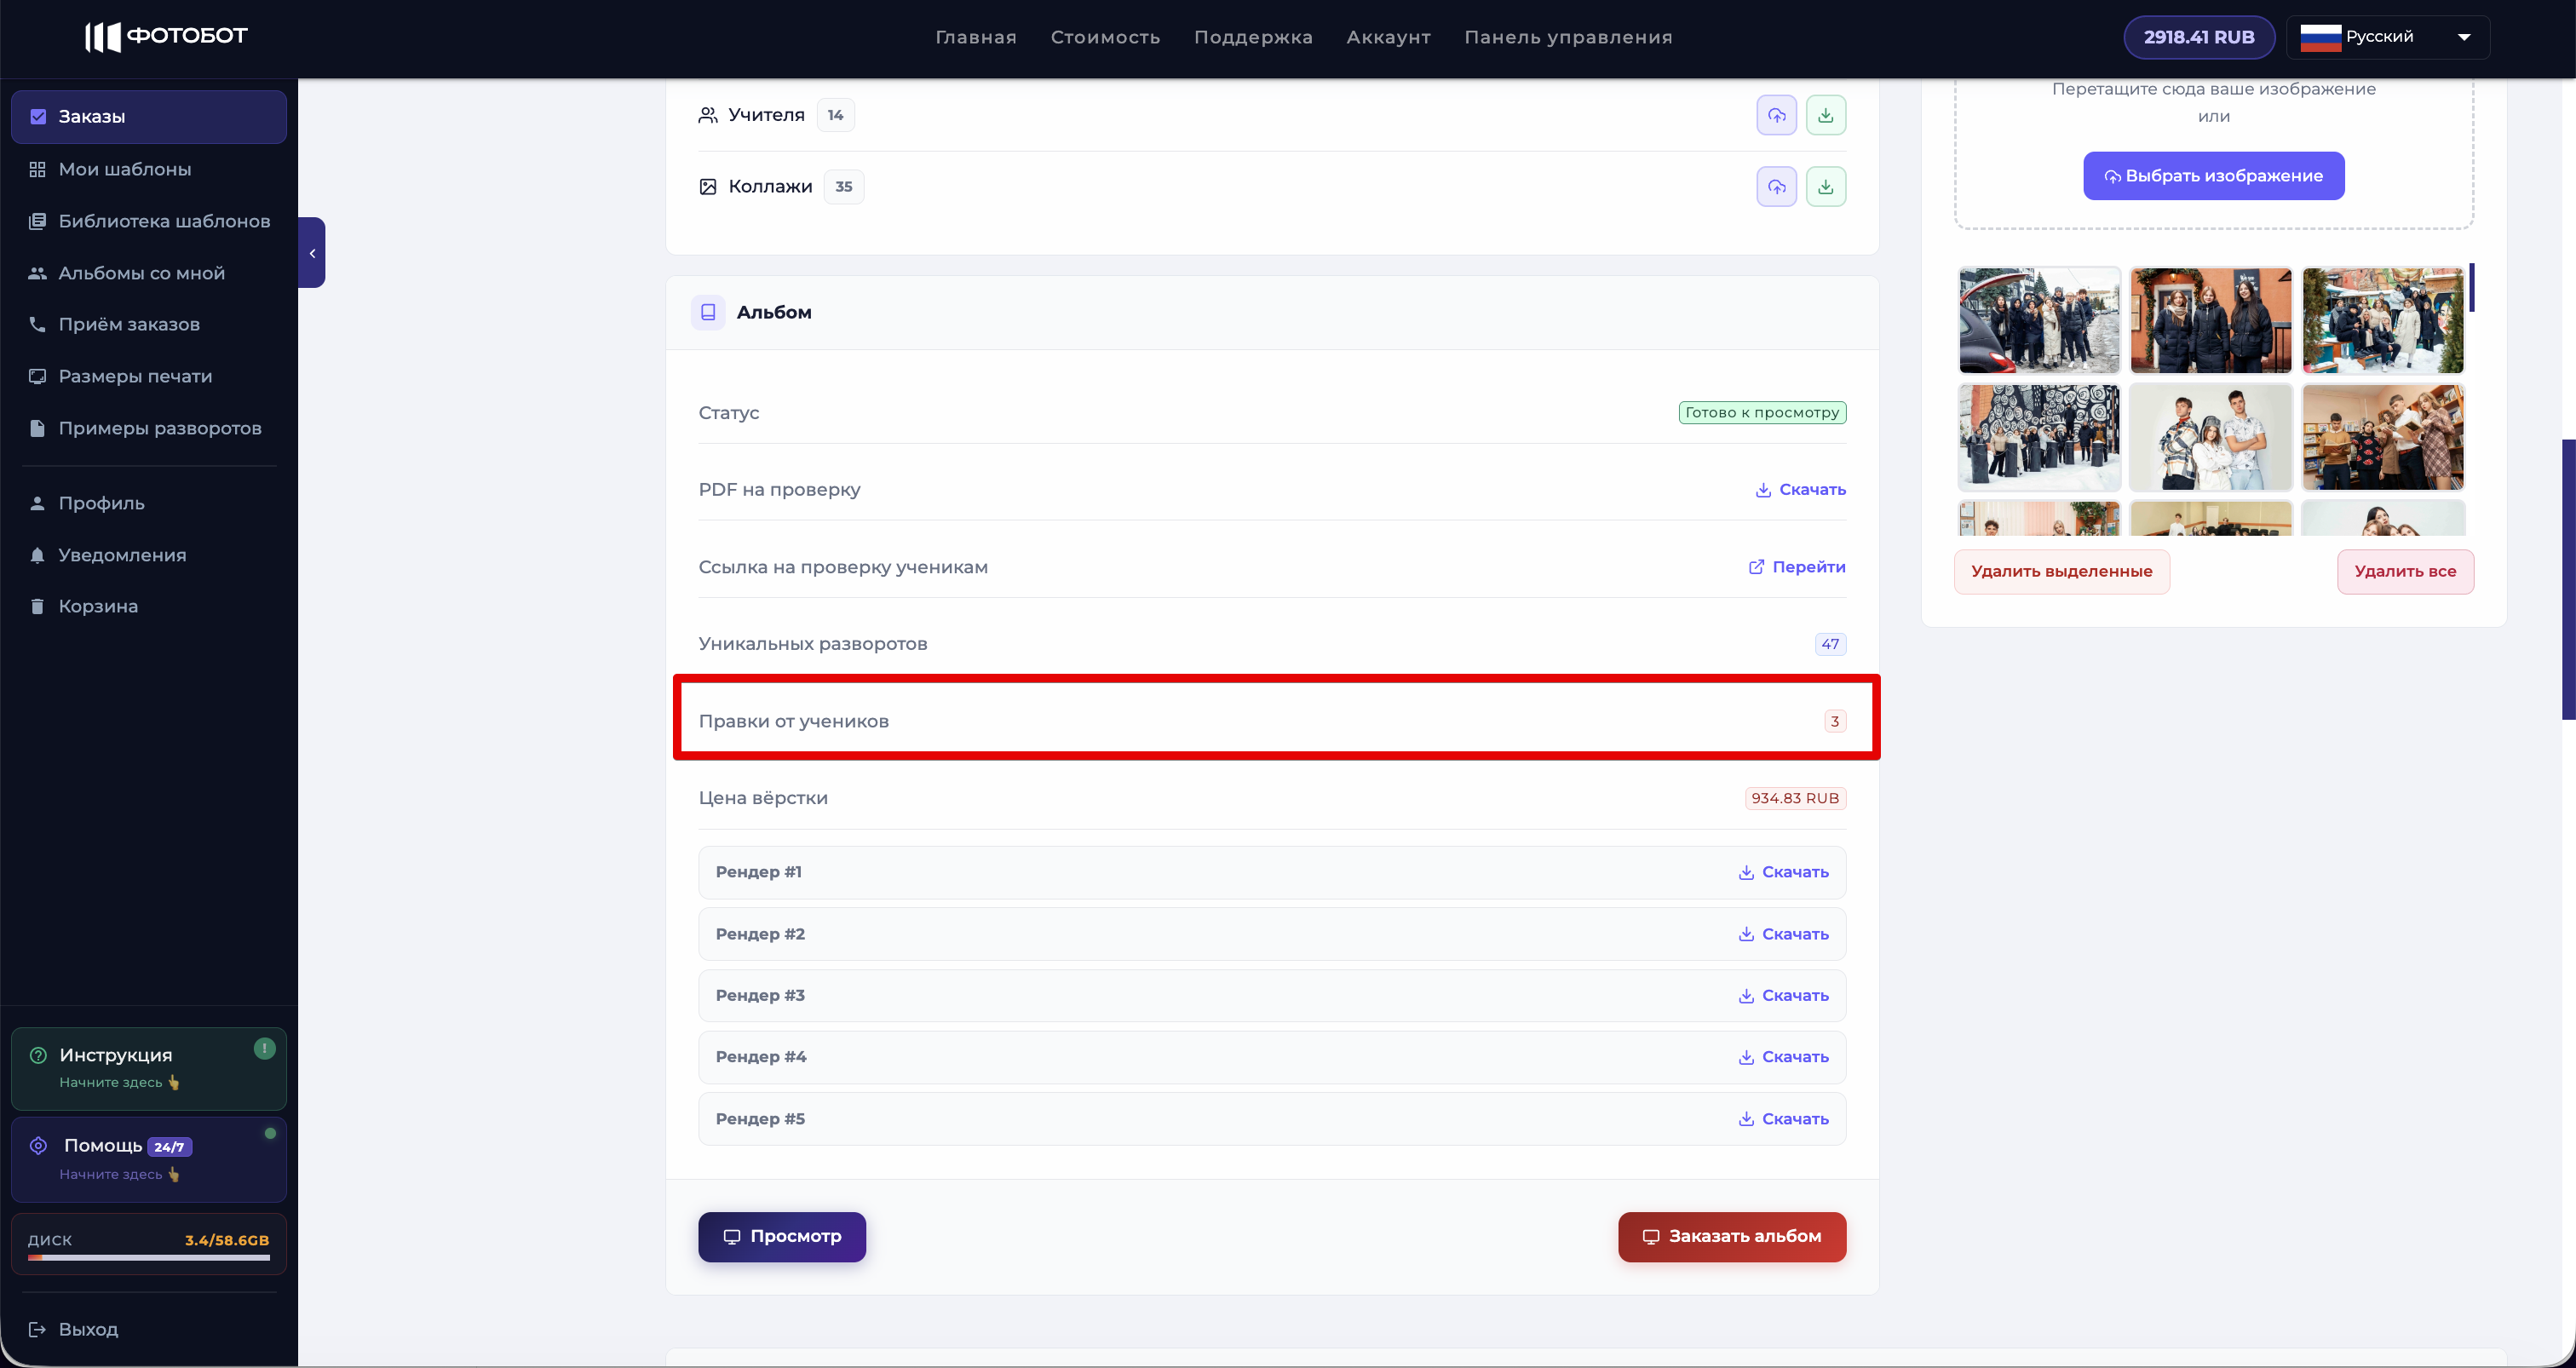Click the 934.83 RUB layout price

(1795, 798)
